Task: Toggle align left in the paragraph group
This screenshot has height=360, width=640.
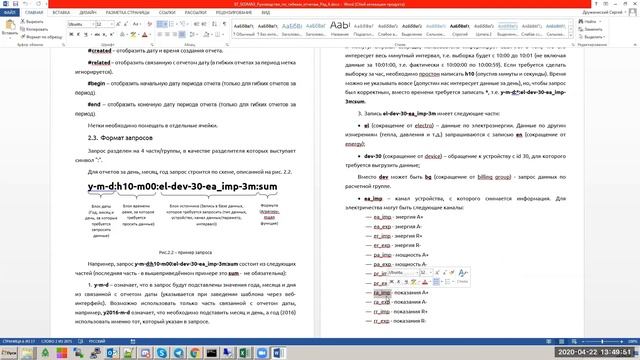Action: [x=160, y=35]
